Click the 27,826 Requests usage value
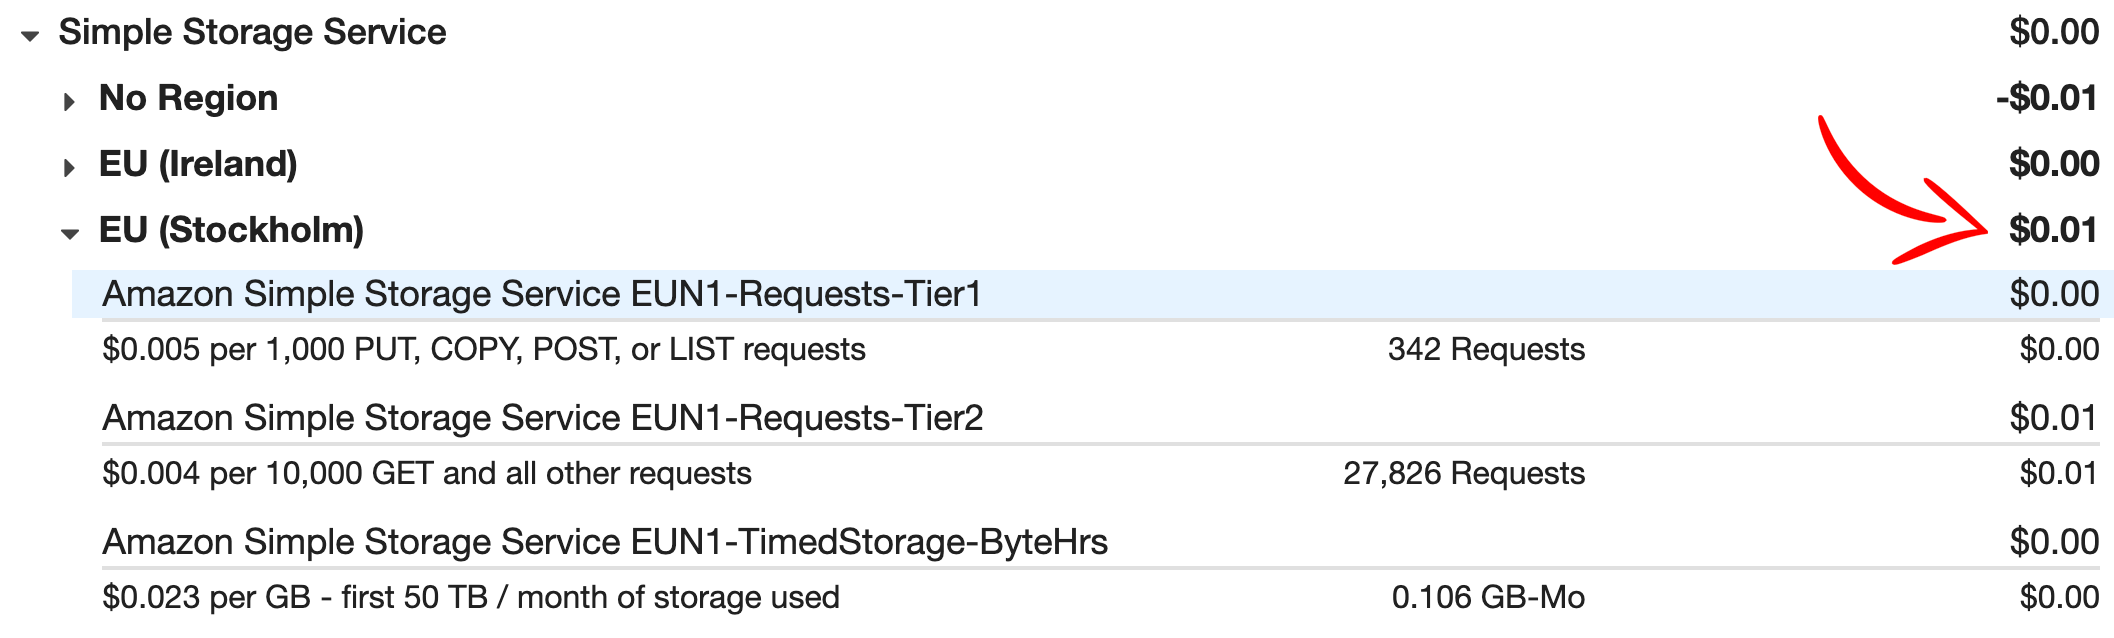2114x638 pixels. [1464, 473]
